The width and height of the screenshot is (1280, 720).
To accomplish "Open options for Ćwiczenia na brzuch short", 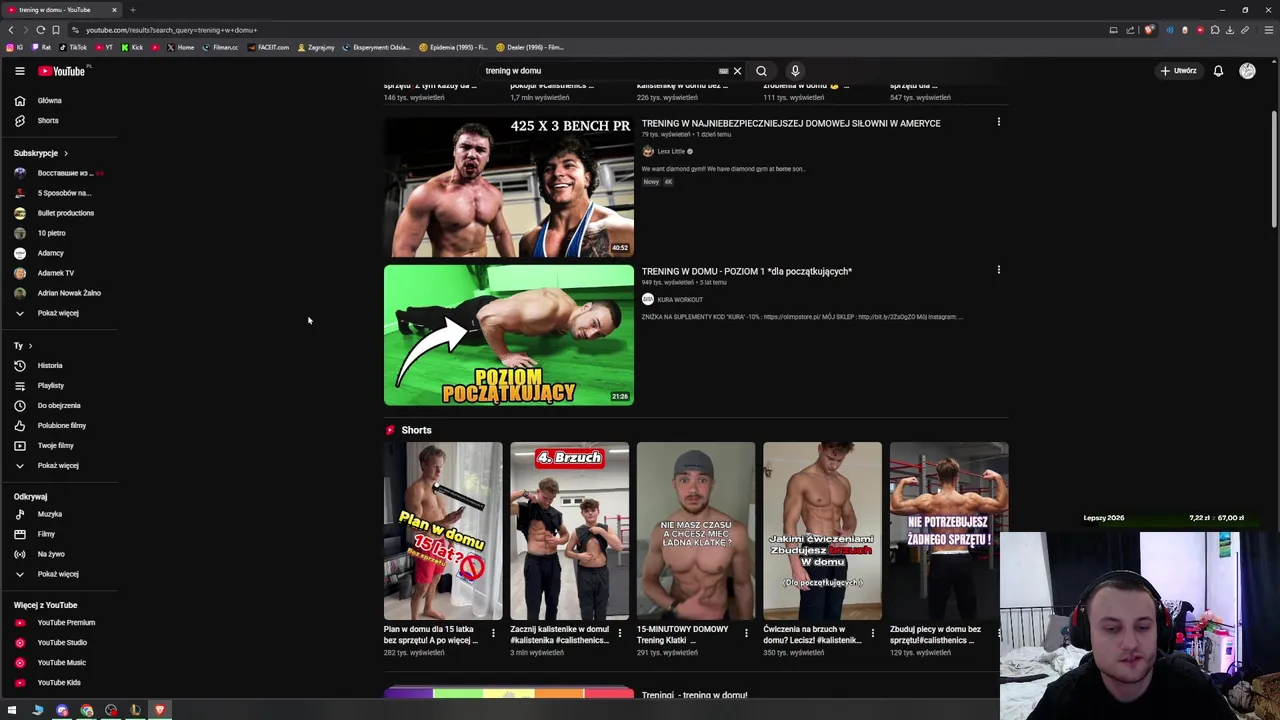I will tap(872, 633).
